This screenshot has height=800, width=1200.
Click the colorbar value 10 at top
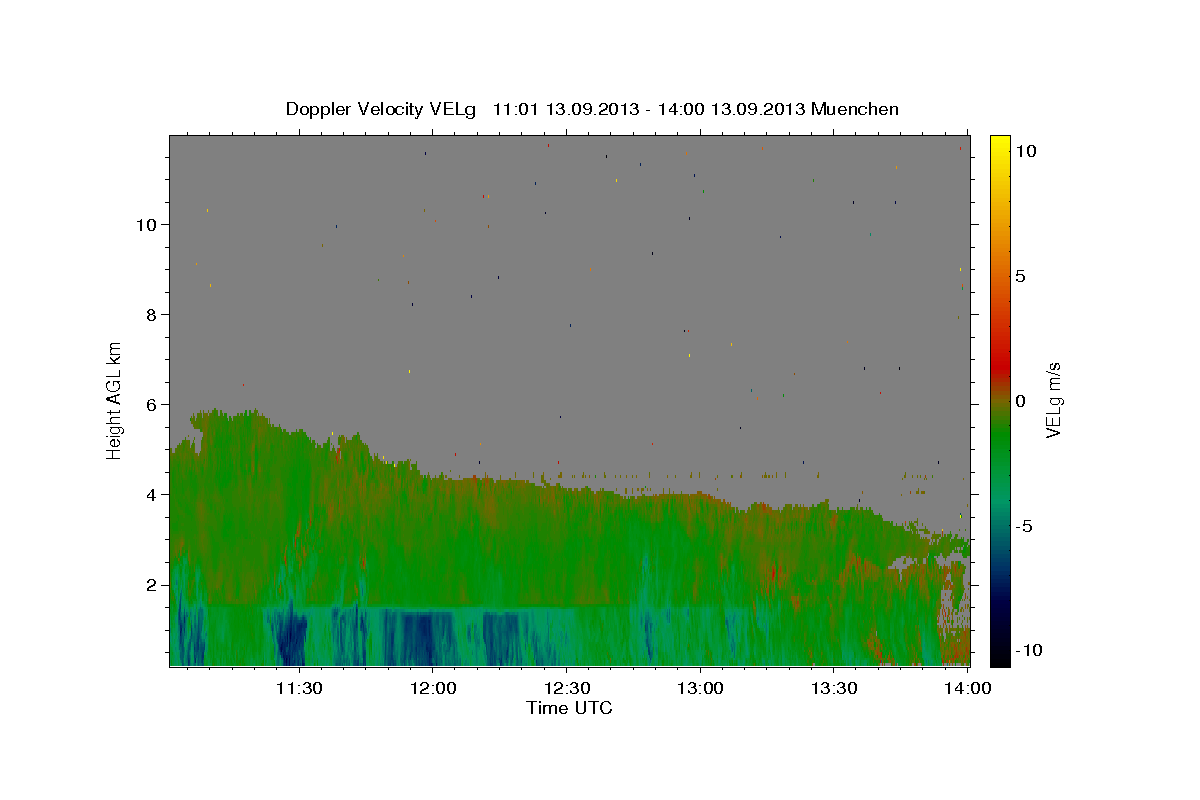(x=1025, y=150)
